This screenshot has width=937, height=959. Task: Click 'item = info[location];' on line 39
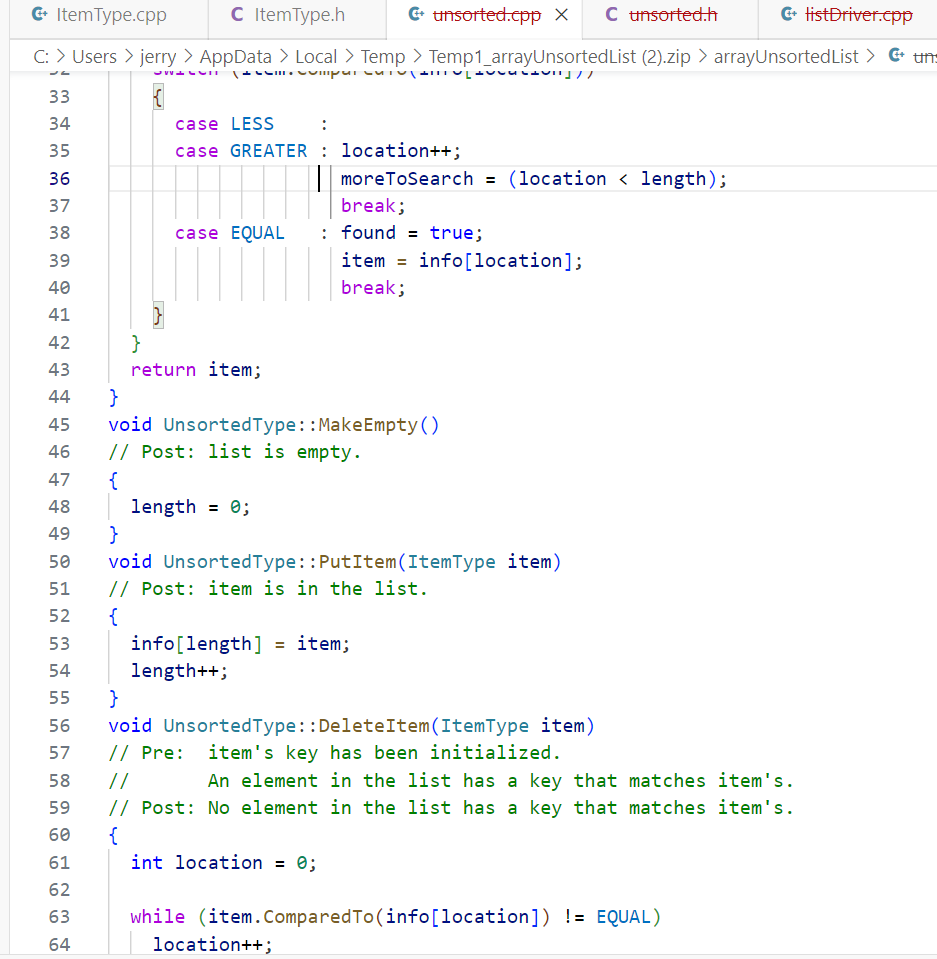tap(461, 261)
